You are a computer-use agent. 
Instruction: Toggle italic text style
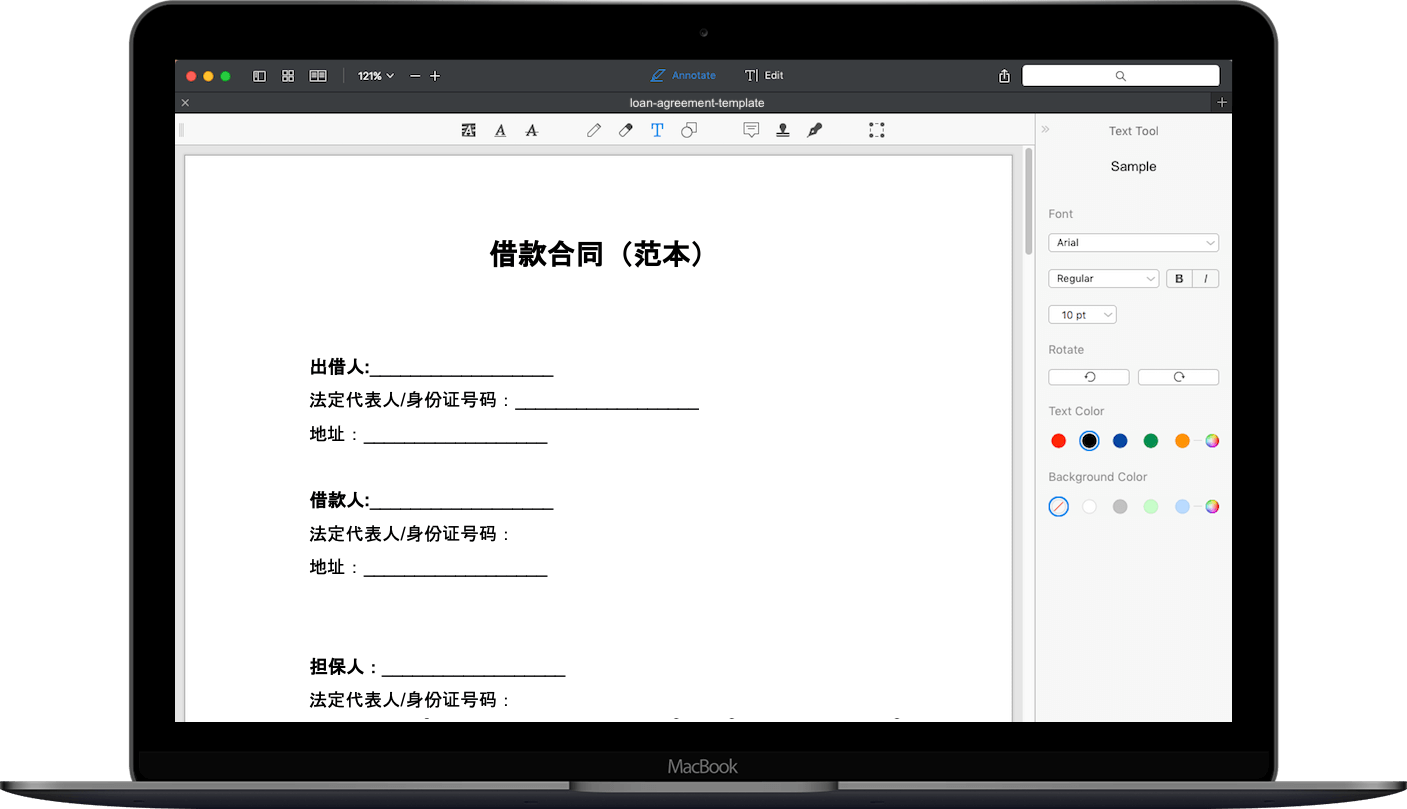pyautogui.click(x=1206, y=279)
